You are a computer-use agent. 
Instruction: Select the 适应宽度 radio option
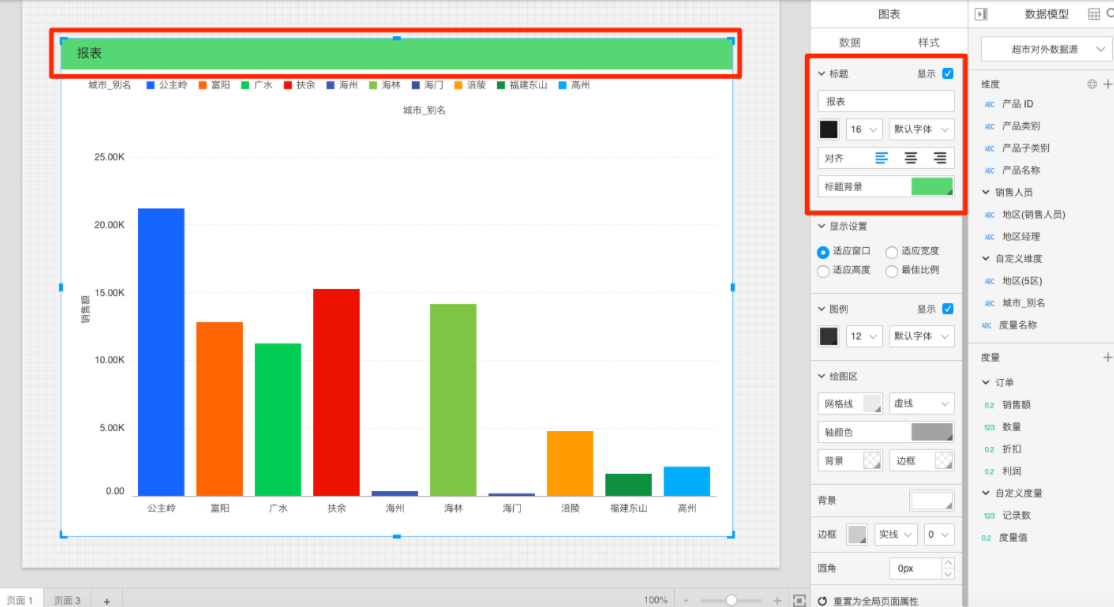pyautogui.click(x=892, y=252)
